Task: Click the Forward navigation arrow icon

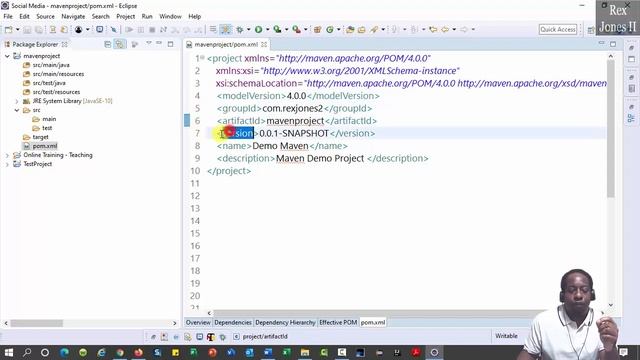Action: pyautogui.click(x=464, y=29)
